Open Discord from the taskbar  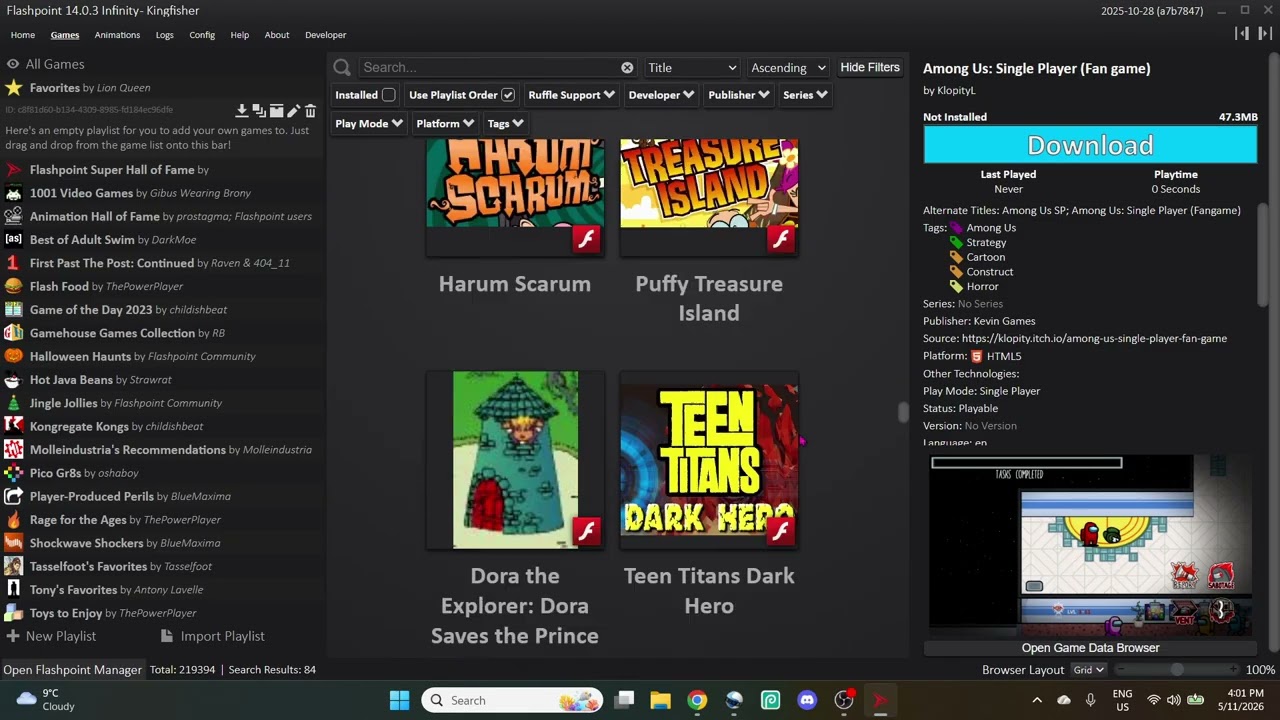(x=807, y=700)
